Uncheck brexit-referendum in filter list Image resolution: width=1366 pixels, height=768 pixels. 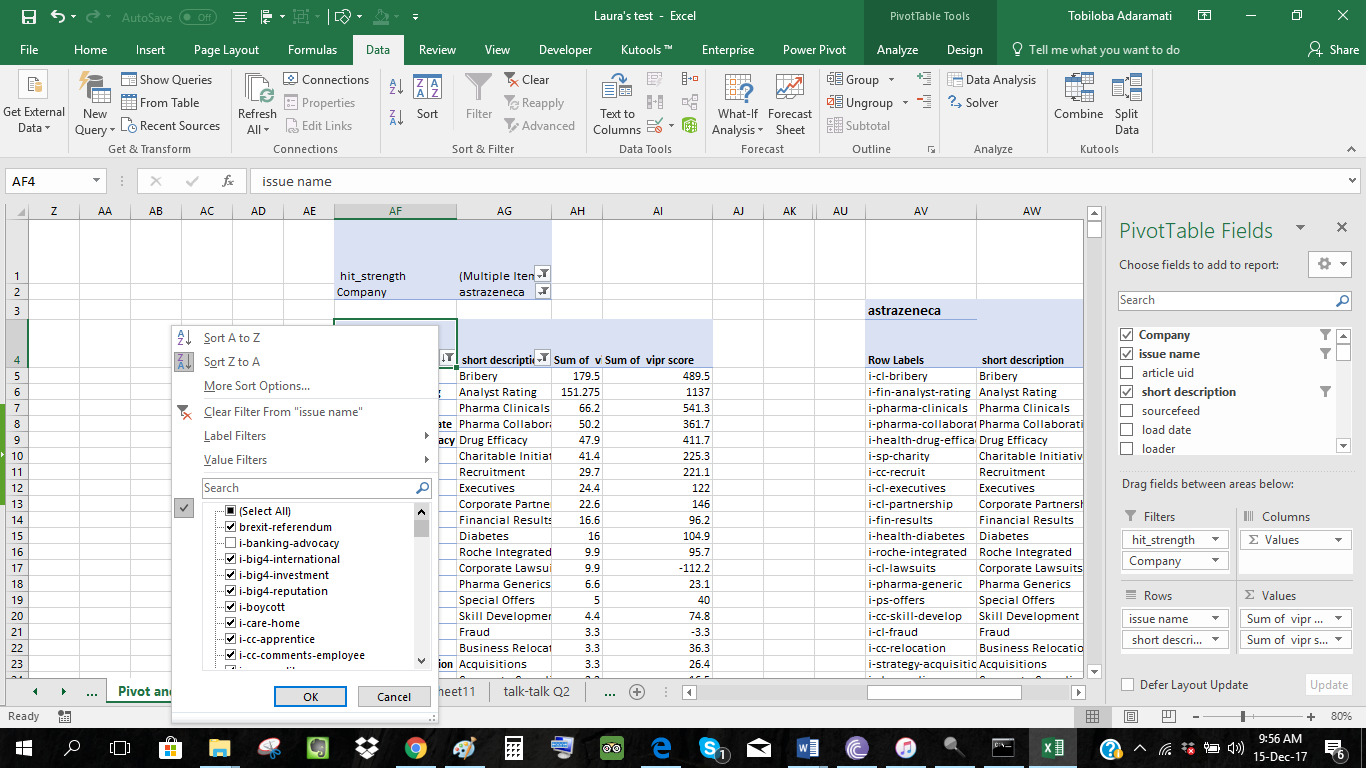point(231,527)
